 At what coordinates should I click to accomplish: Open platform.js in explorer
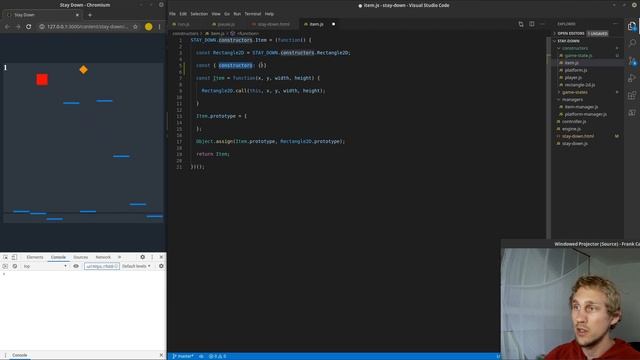pos(576,70)
